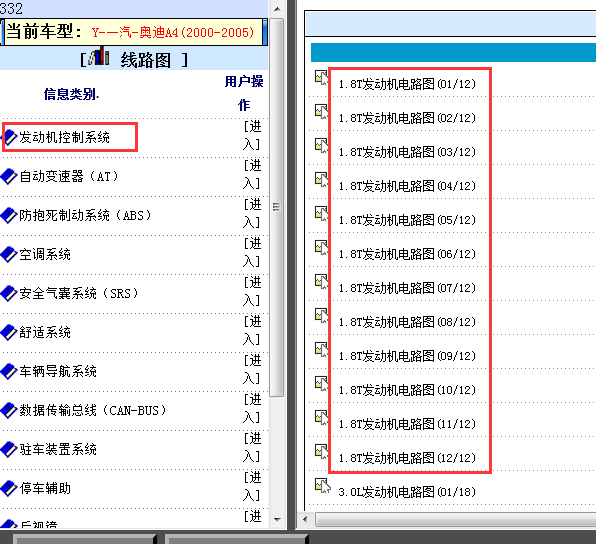
Task: Click the books icon in the 线路图 header
Action: click(99, 56)
